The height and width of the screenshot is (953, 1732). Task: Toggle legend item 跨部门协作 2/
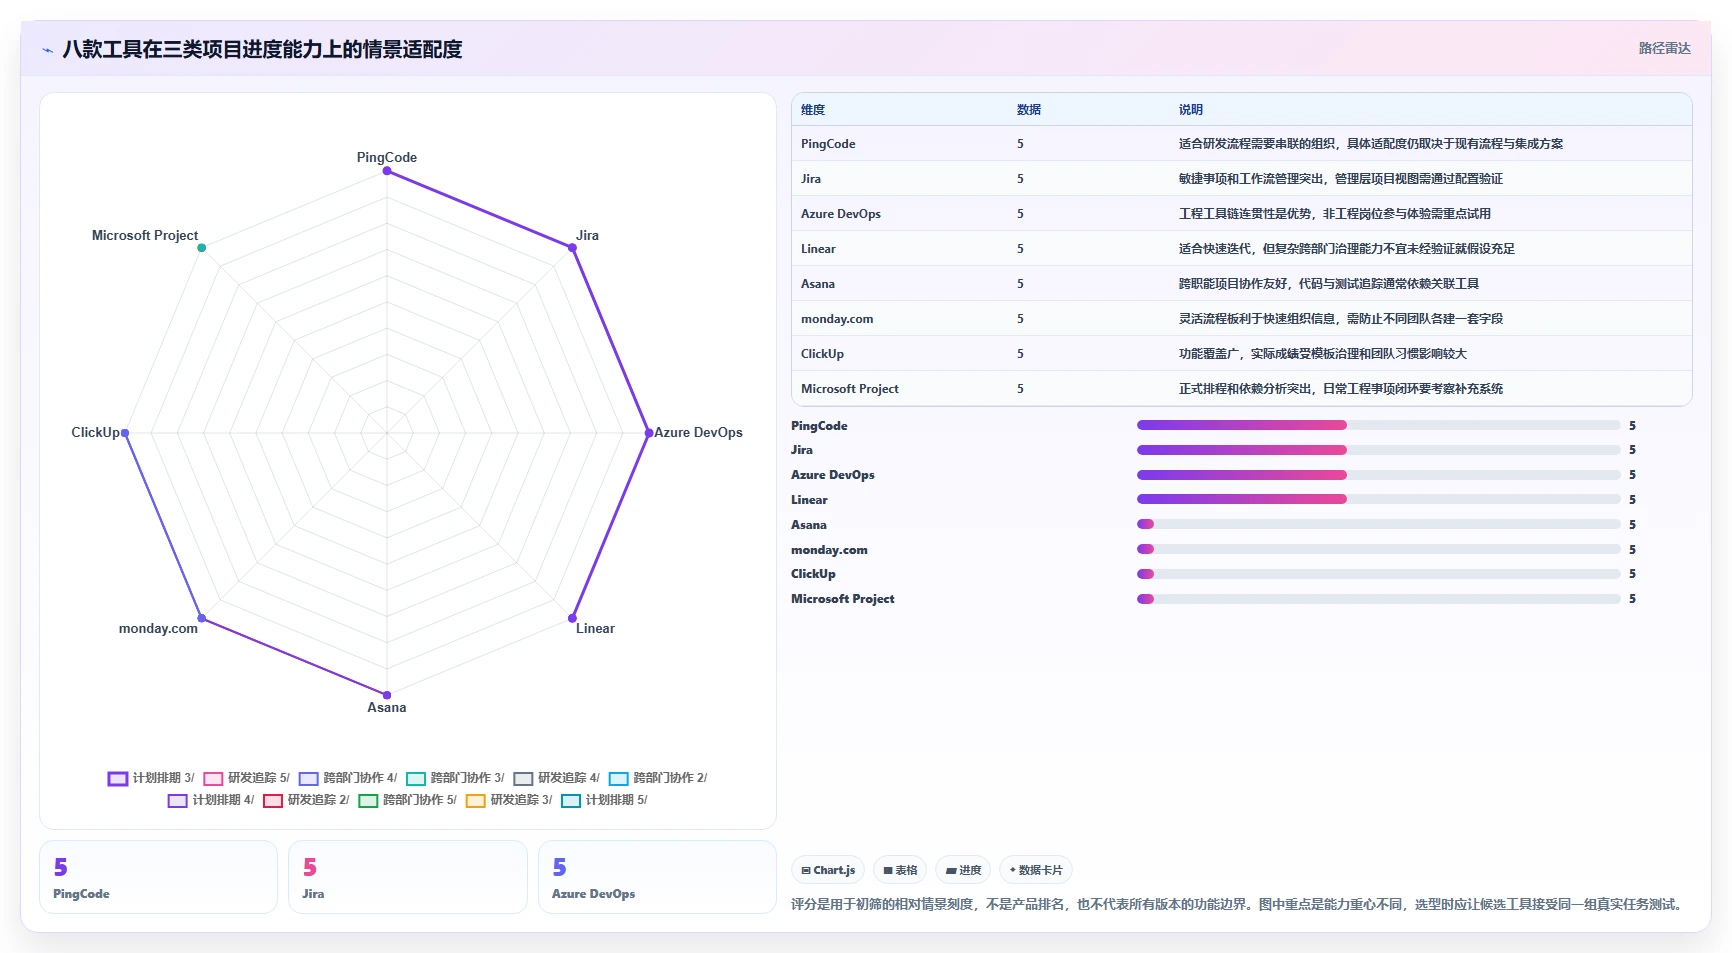coord(658,778)
